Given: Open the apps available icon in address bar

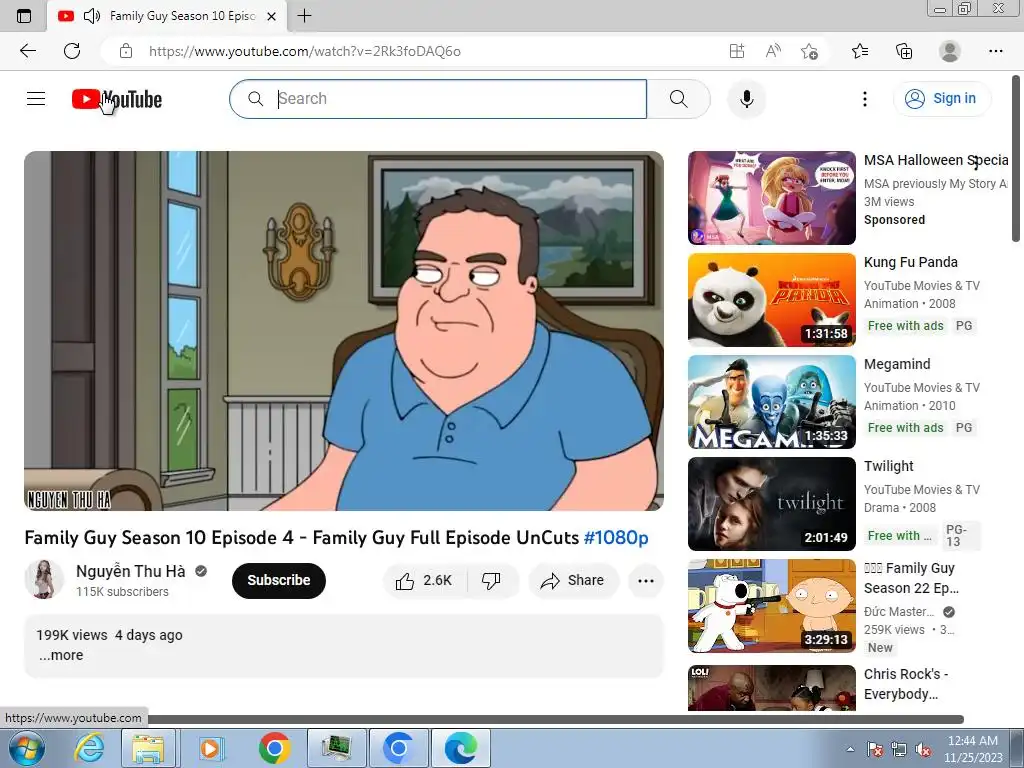Looking at the screenshot, I should click(737, 51).
